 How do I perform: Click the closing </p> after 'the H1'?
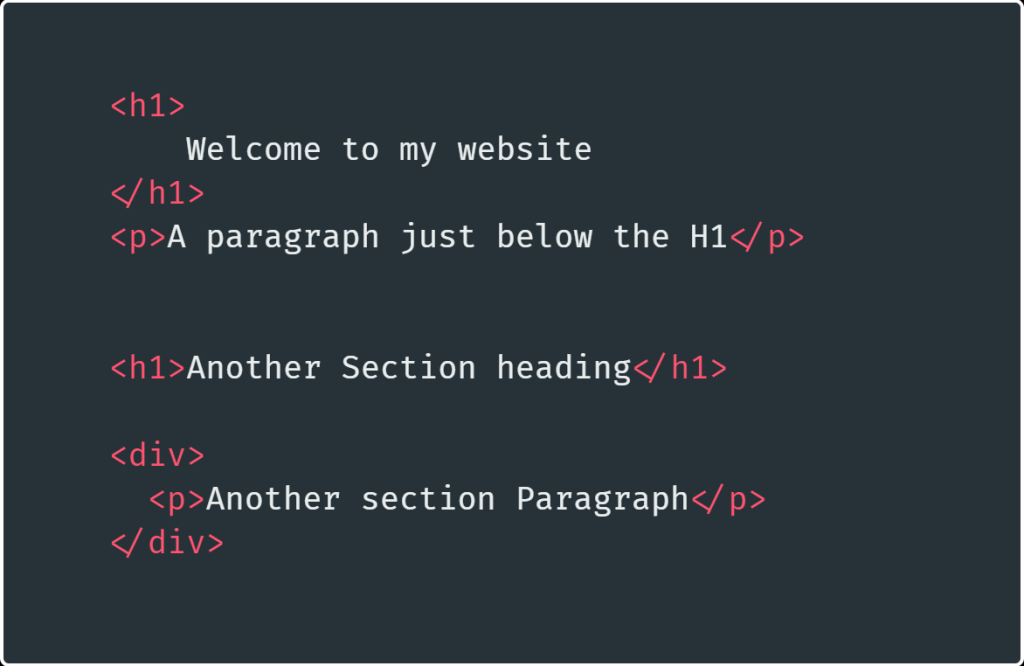pos(767,238)
